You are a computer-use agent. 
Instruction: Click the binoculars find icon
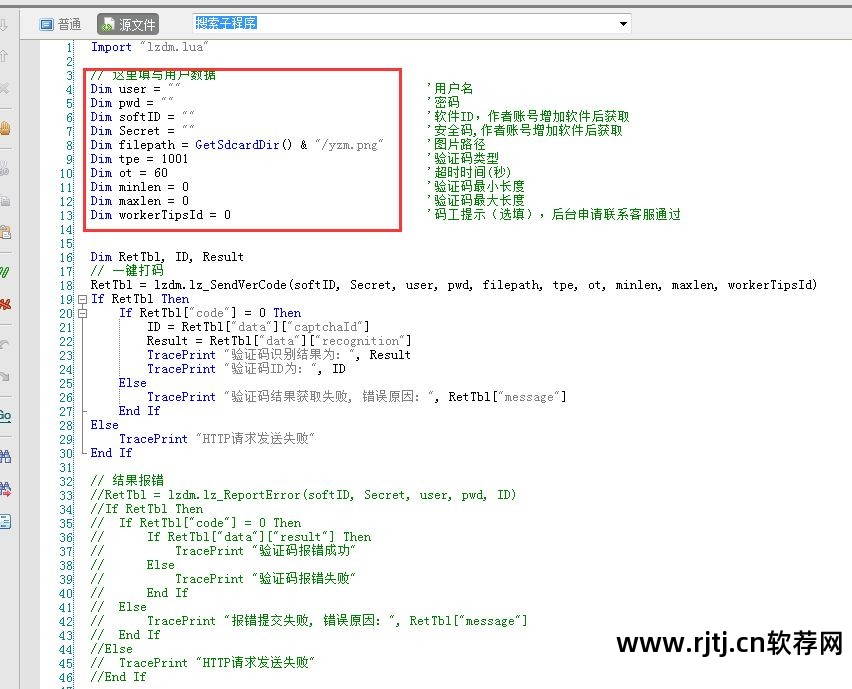(5, 456)
